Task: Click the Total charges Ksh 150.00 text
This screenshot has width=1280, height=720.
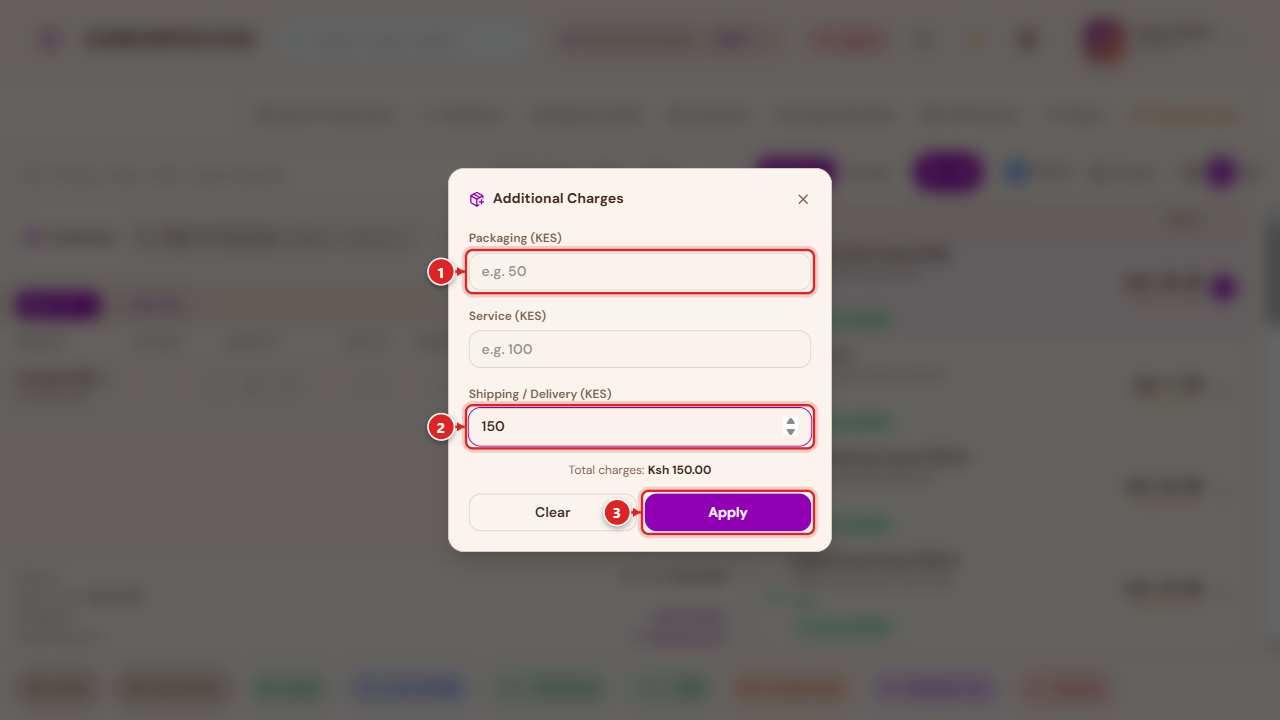Action: 640,470
